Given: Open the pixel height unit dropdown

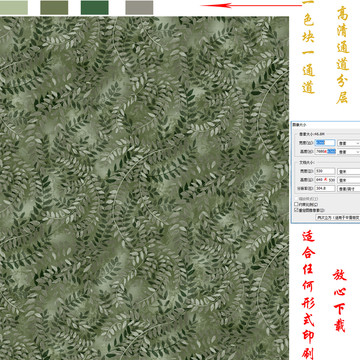Looking at the screenshot, I should (x=349, y=152).
